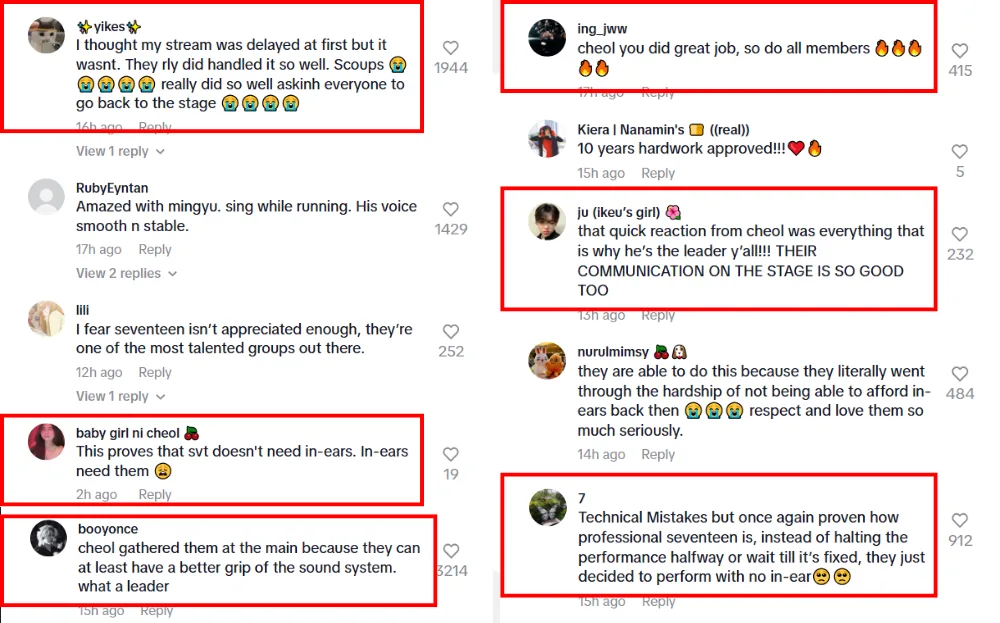1000x623 pixels.
Task: Expand View 2 replies under RubyEyntan
Action: [126, 273]
